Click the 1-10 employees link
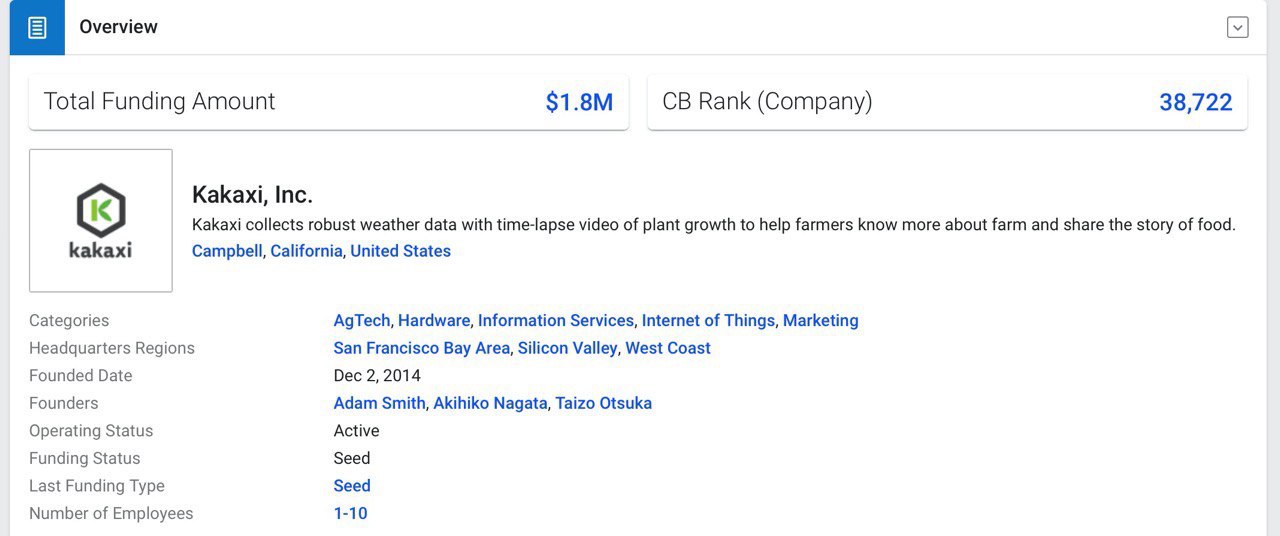 (350, 513)
